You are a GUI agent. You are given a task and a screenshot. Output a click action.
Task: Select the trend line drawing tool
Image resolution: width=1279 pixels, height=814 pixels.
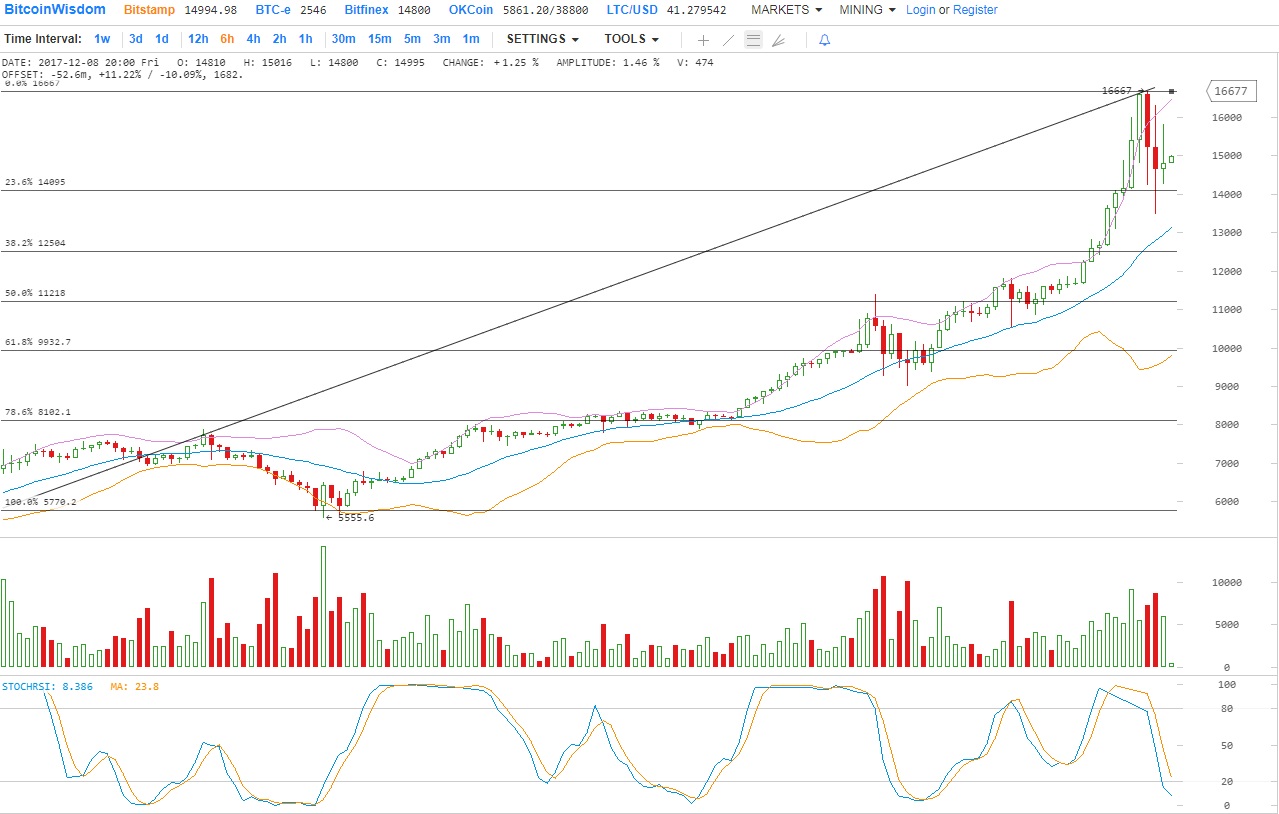(729, 40)
